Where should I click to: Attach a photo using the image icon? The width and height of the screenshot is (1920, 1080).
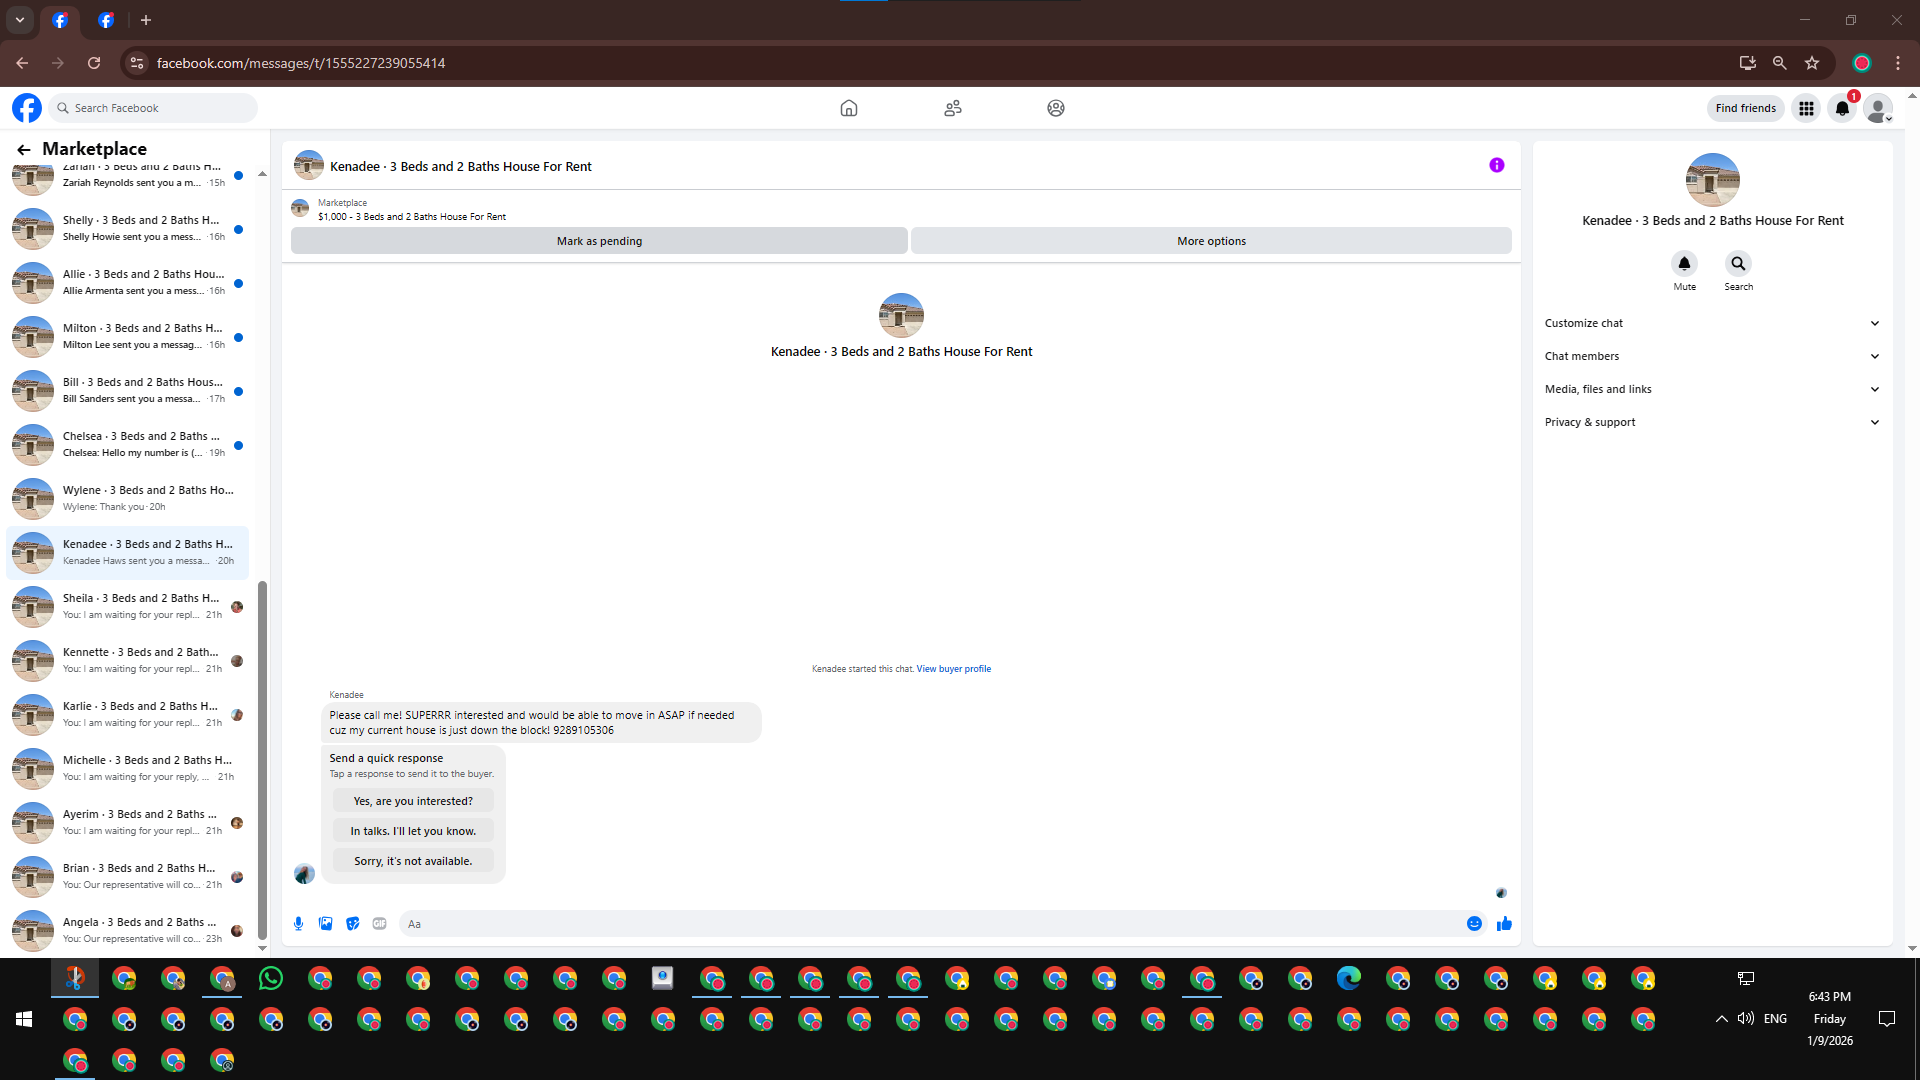[x=325, y=924]
